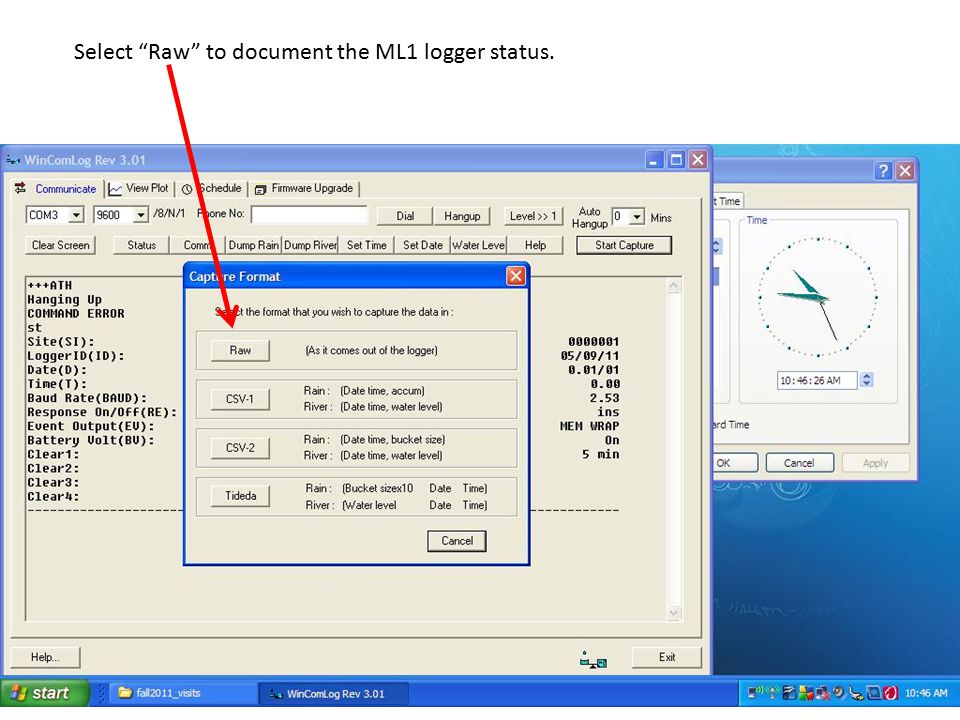960x720 pixels.
Task: Click the Level >> 1 button
Action: 533,216
